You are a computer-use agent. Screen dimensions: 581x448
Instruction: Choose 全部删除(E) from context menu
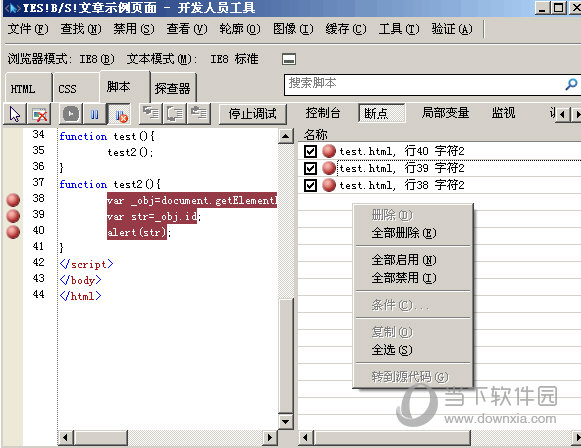[x=412, y=233]
